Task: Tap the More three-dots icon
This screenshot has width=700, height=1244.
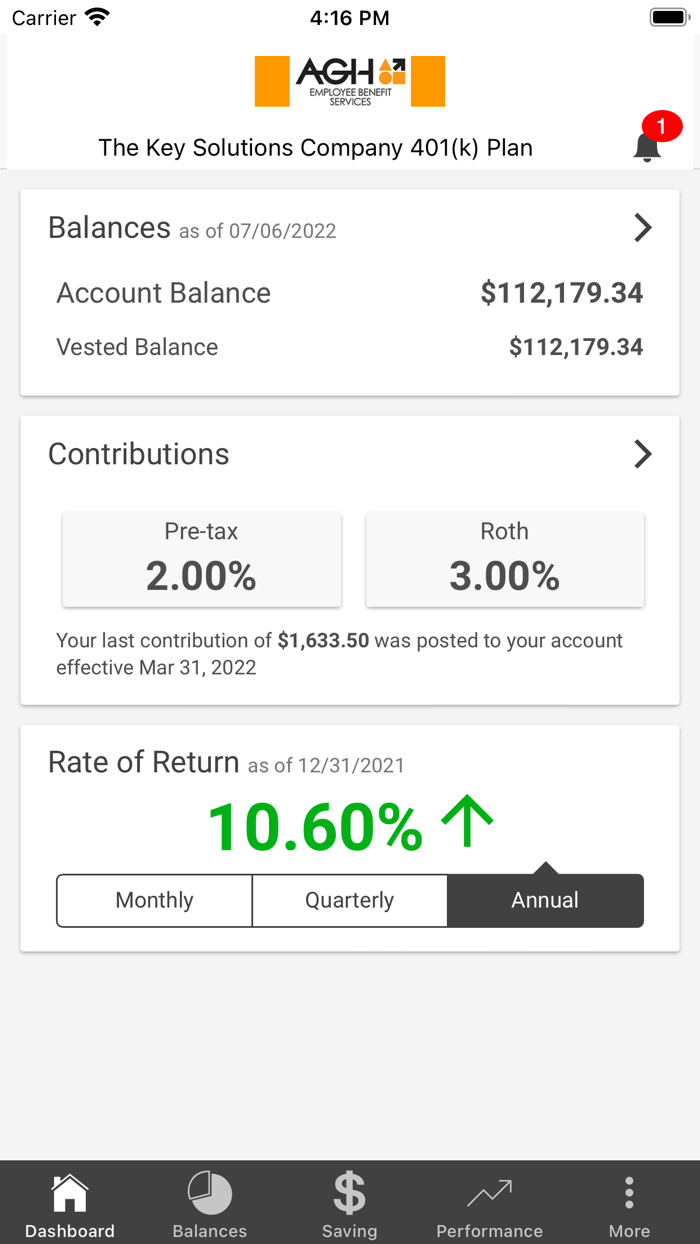Action: pos(629,1192)
